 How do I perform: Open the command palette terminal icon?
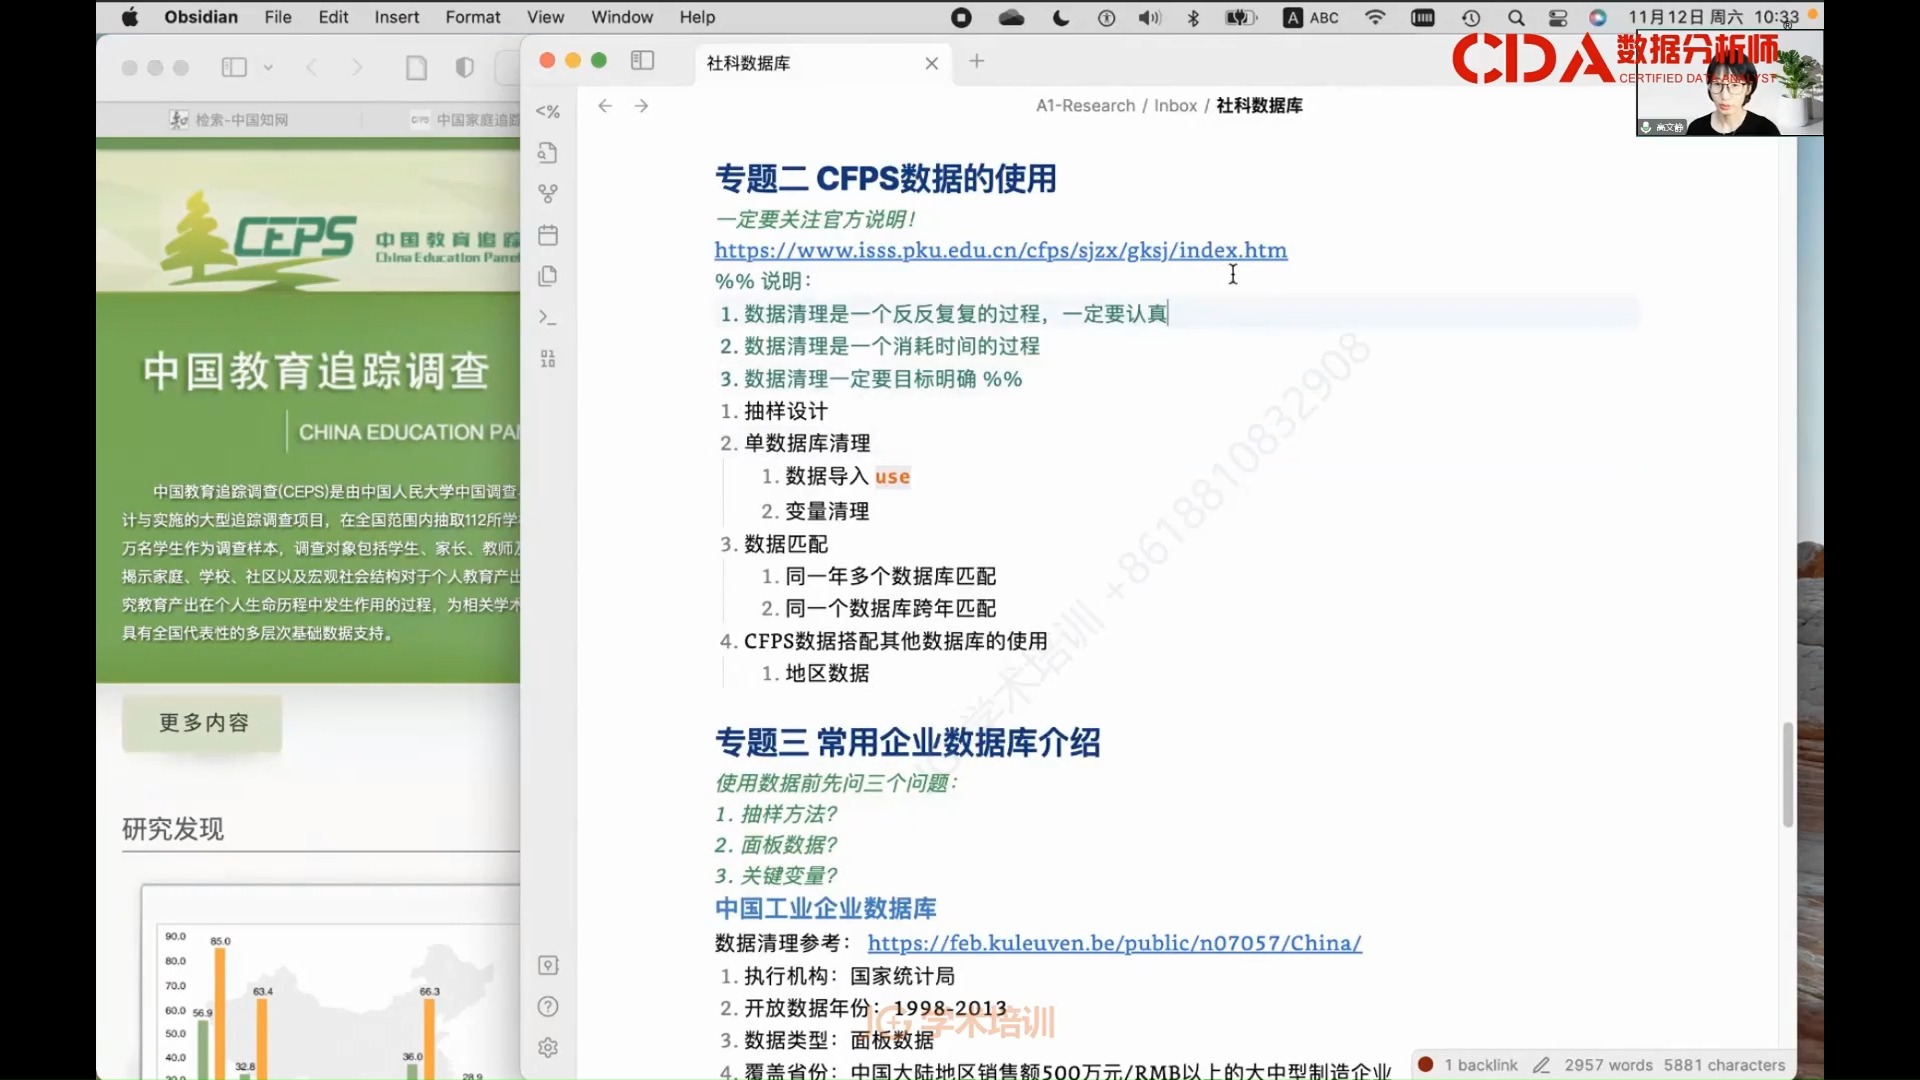547,317
